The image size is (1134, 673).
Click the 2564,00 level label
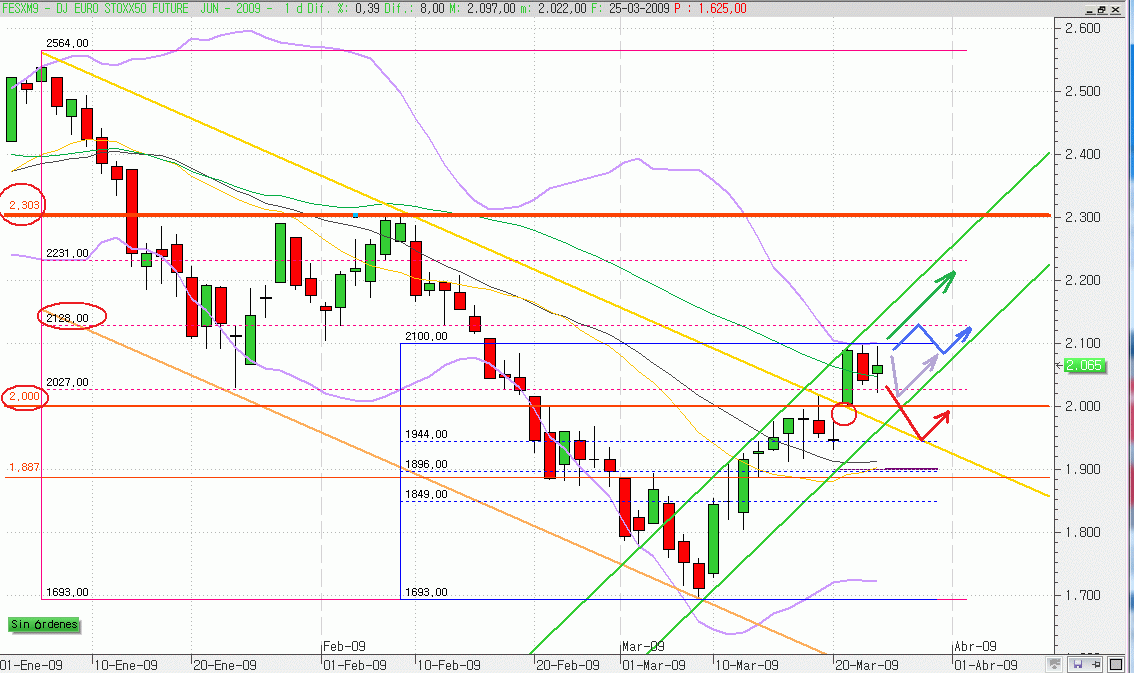tap(67, 43)
